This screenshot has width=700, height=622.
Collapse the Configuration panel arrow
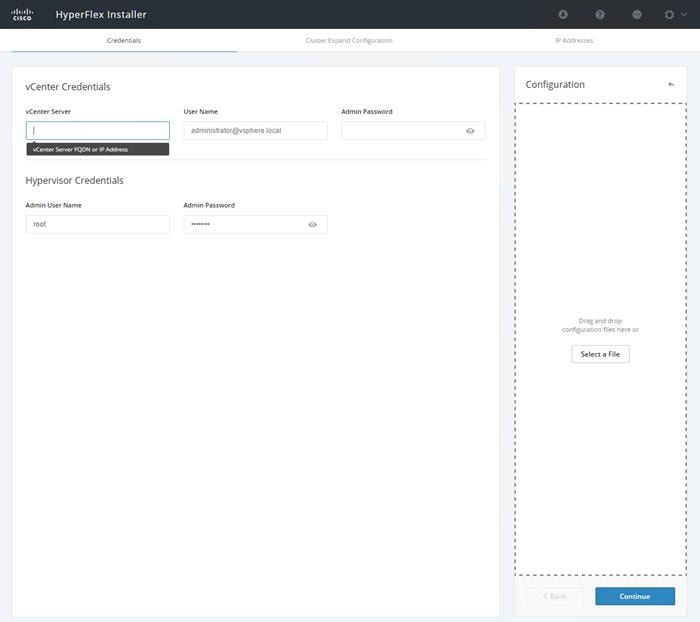coord(671,84)
